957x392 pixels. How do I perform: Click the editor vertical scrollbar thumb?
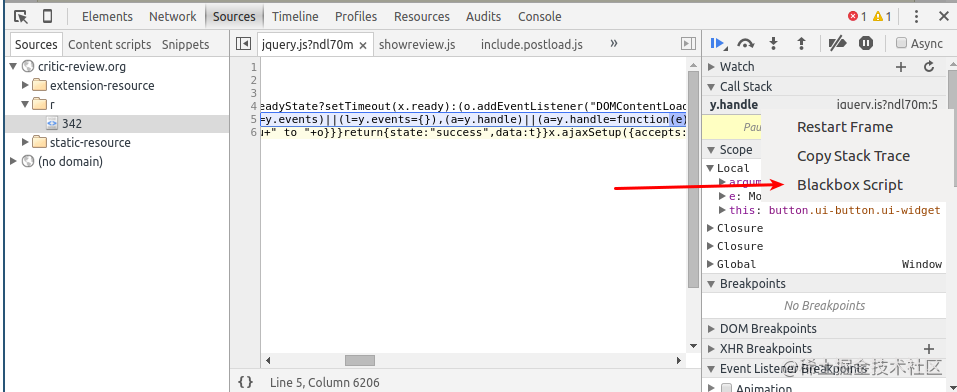point(693,180)
